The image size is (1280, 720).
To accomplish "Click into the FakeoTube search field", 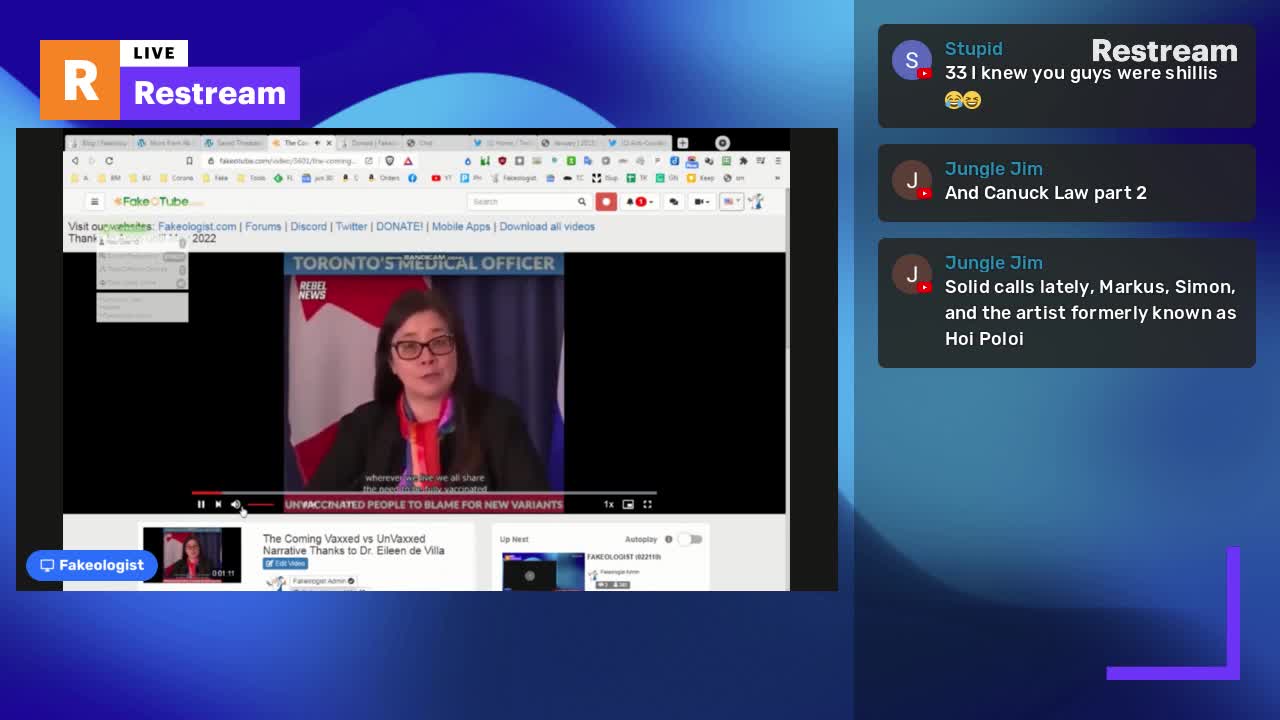I will (520, 201).
